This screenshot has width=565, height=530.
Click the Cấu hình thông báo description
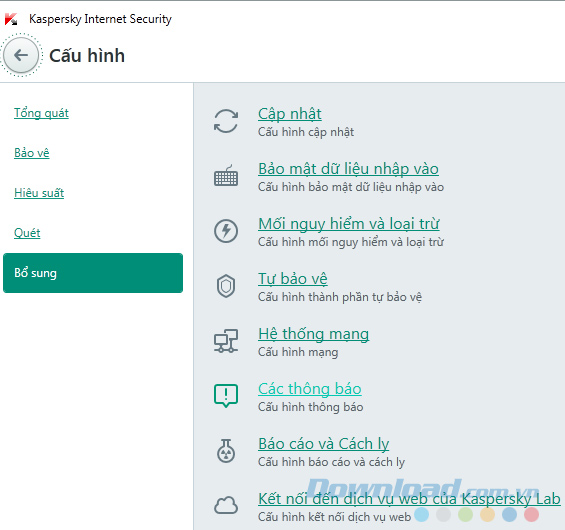[311, 407]
